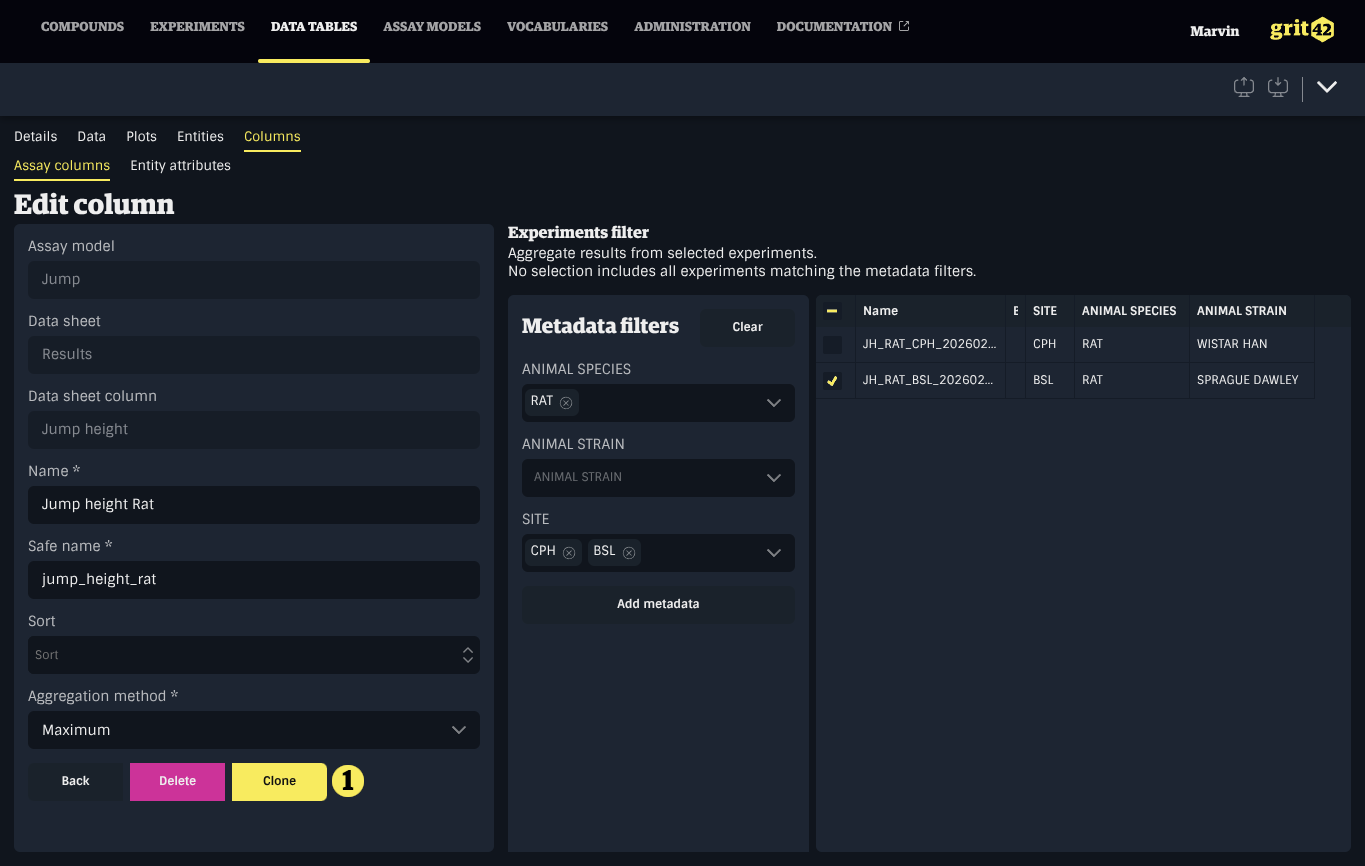The width and height of the screenshot is (1365, 866).
Task: Open the Compounds menu
Action: (82, 27)
